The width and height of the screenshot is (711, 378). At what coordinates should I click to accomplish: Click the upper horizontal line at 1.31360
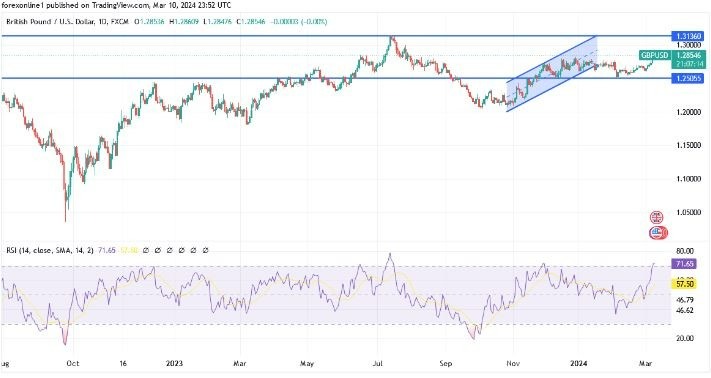coord(336,35)
